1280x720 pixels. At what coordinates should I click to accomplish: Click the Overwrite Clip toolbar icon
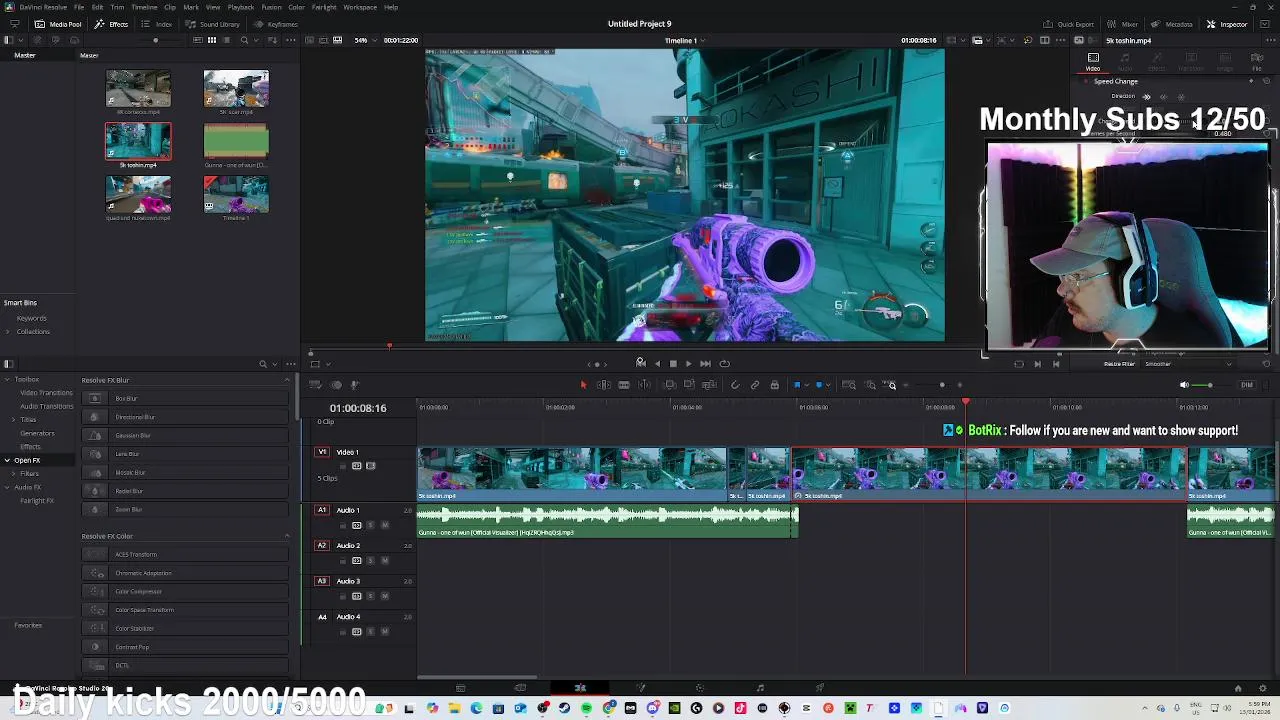689,385
